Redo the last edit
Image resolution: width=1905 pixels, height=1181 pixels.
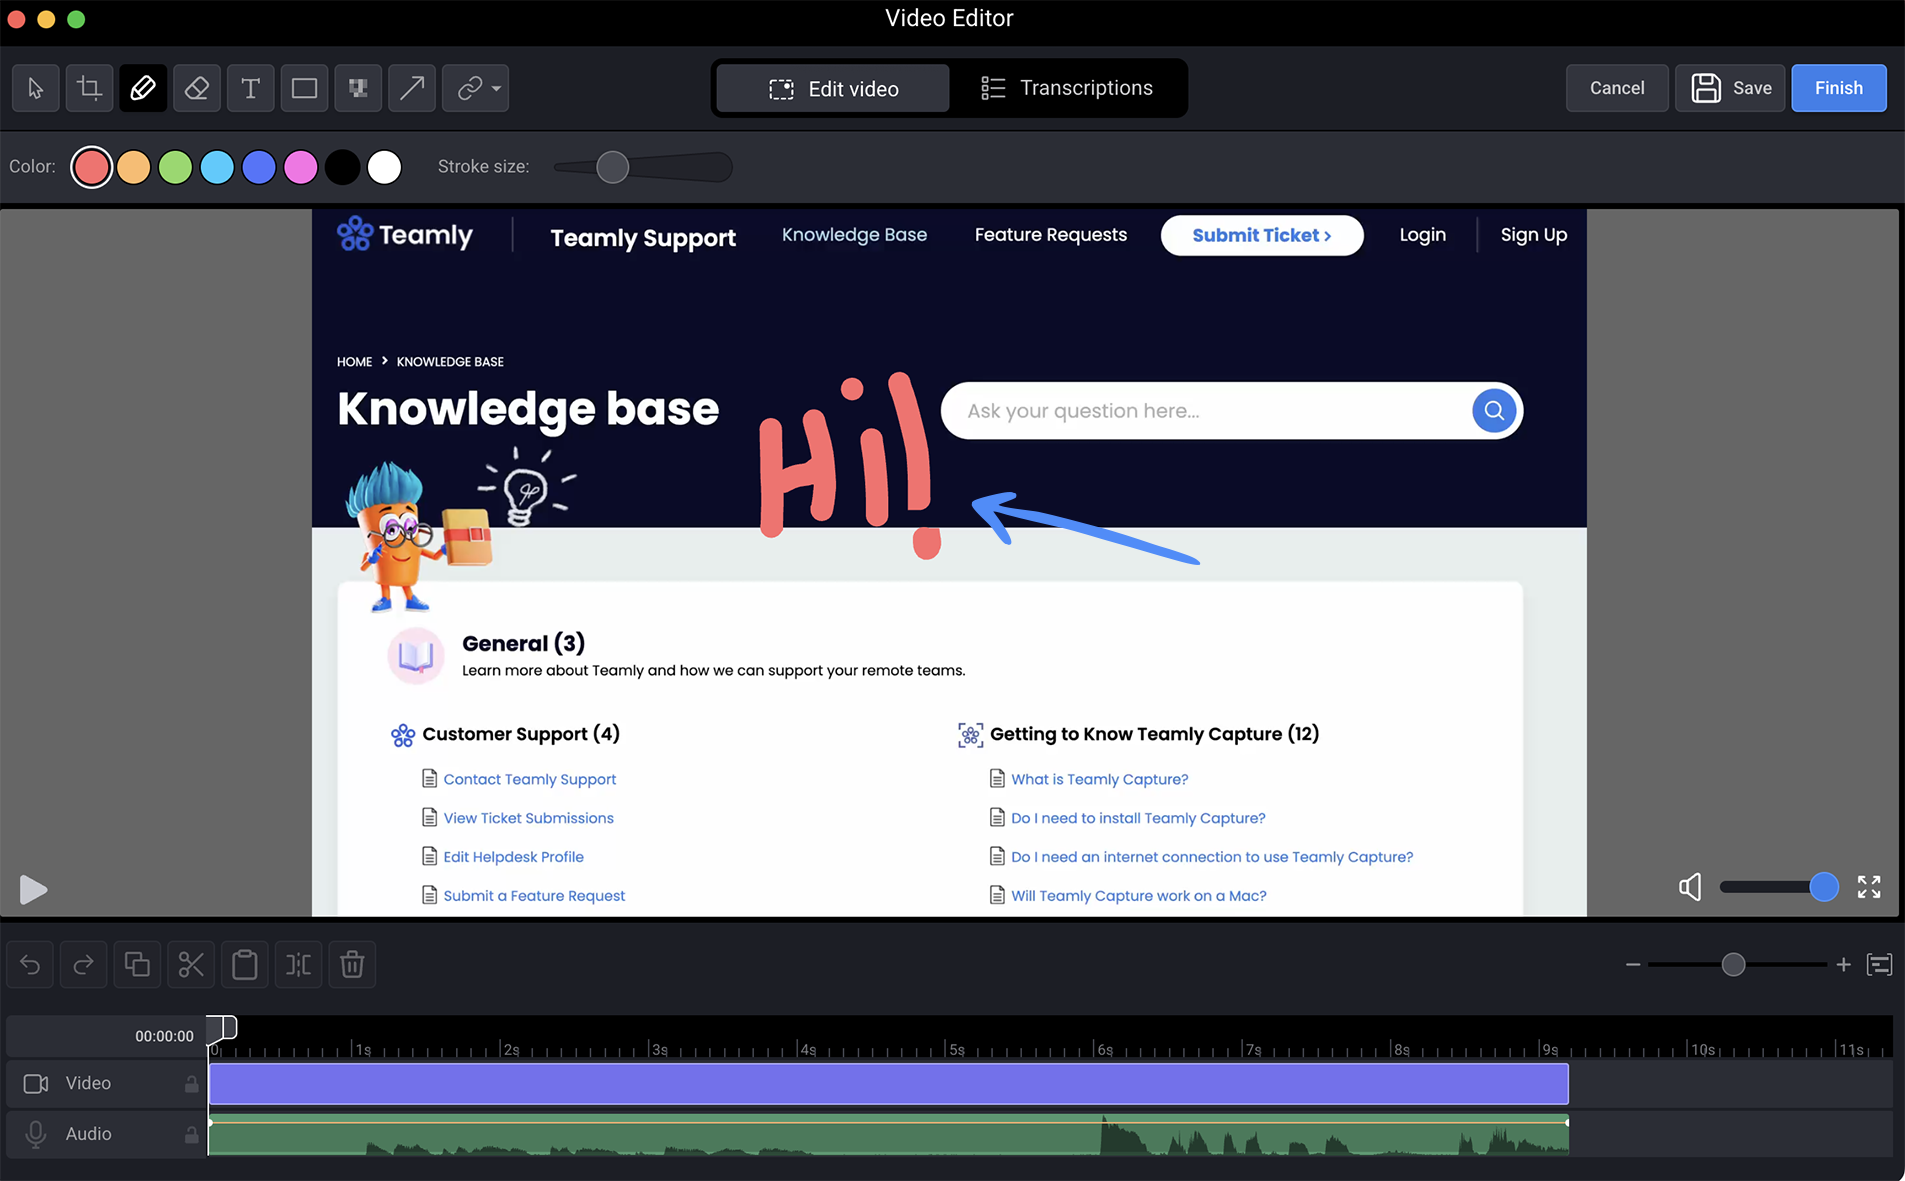(84, 965)
